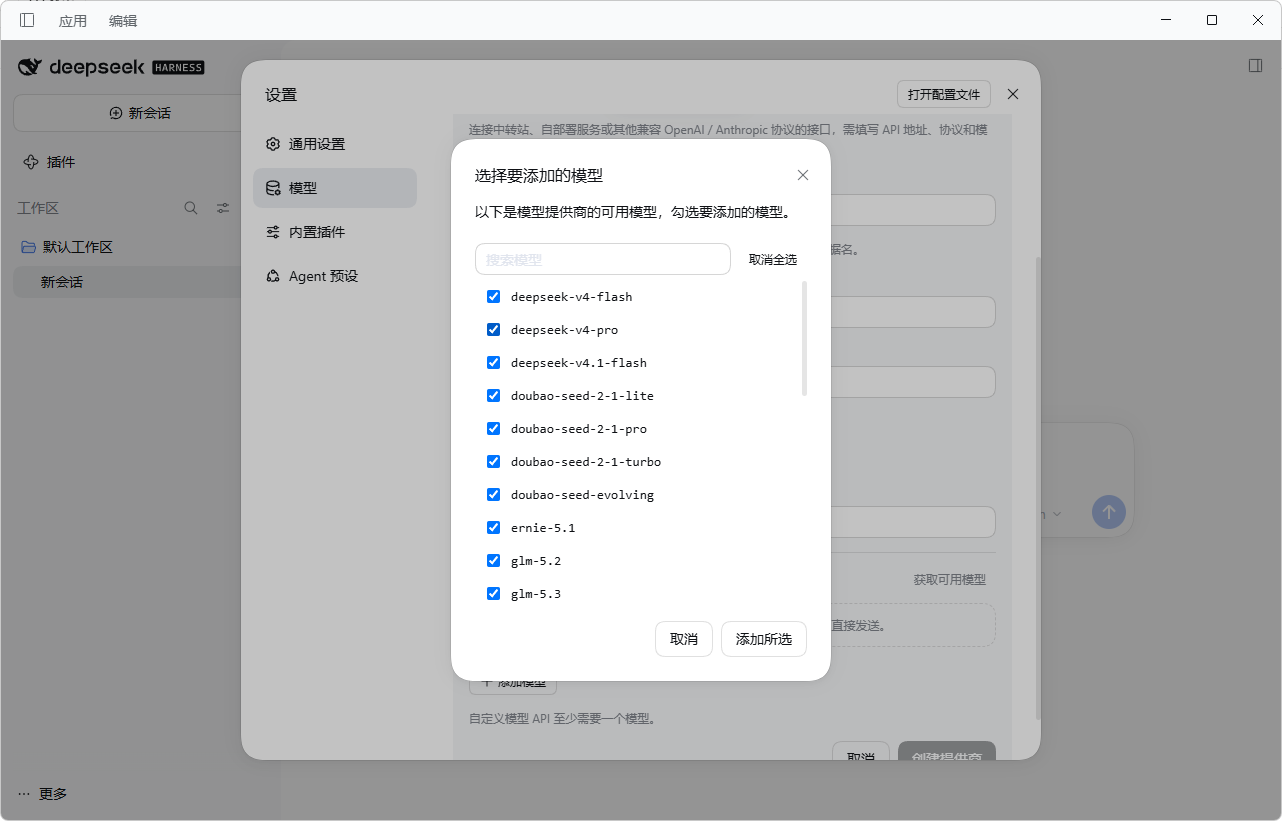
Task: Click 打开配置文件 button
Action: pos(944,94)
